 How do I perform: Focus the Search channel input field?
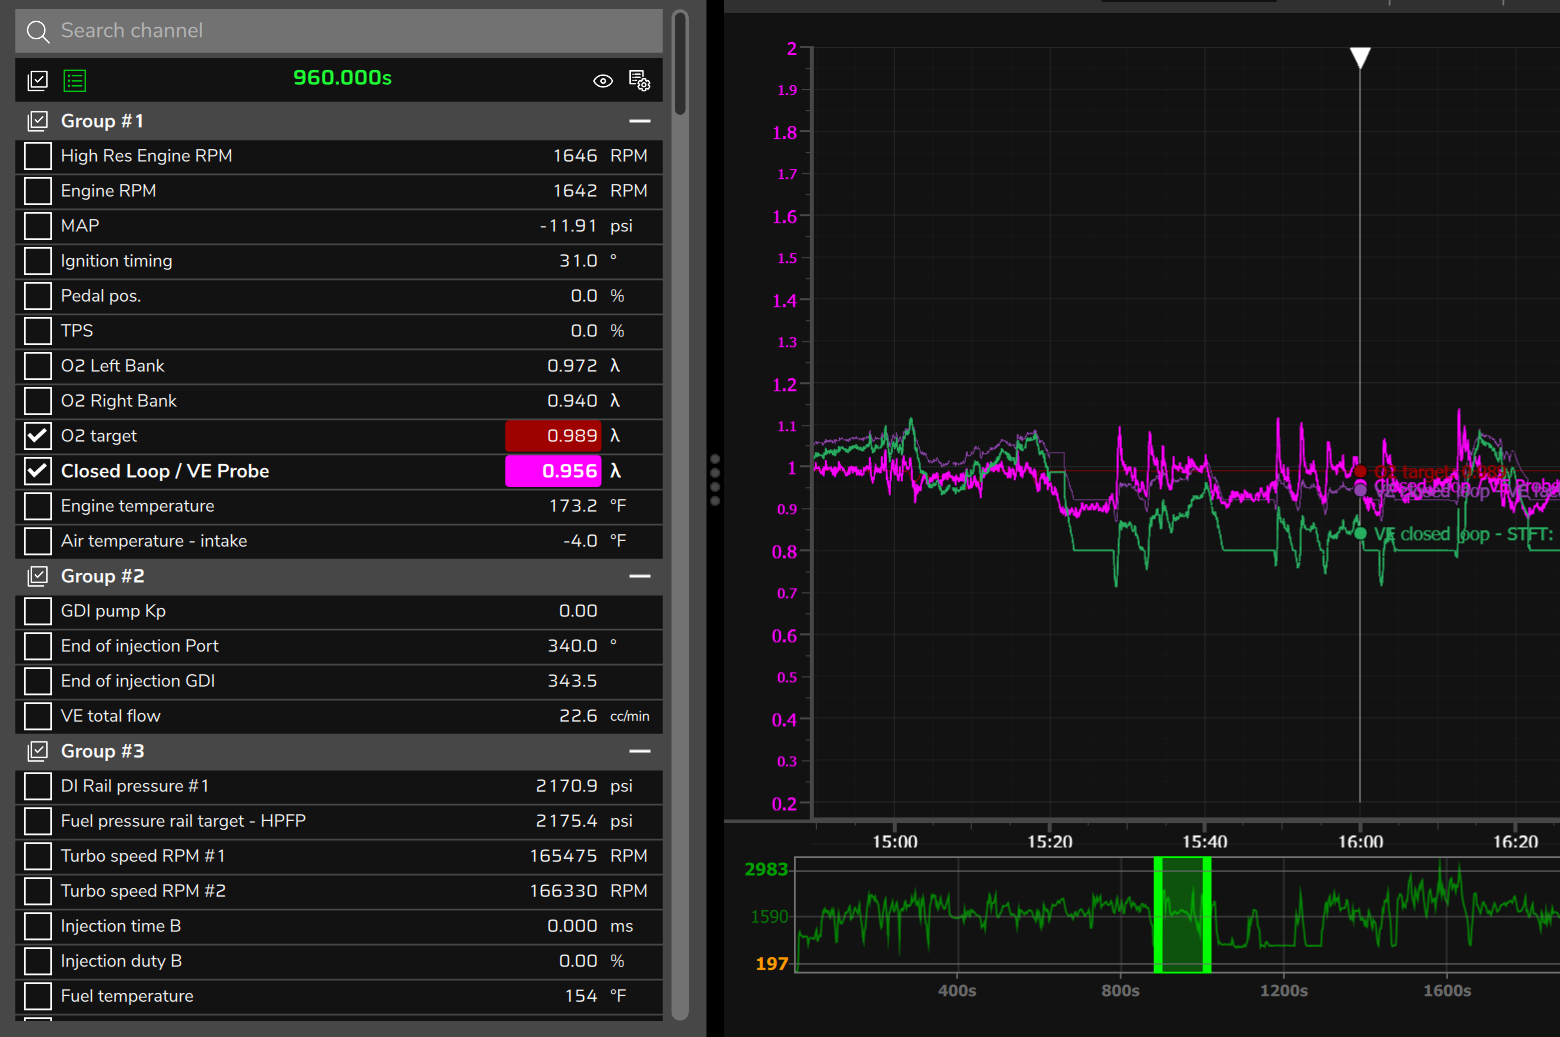click(339, 31)
